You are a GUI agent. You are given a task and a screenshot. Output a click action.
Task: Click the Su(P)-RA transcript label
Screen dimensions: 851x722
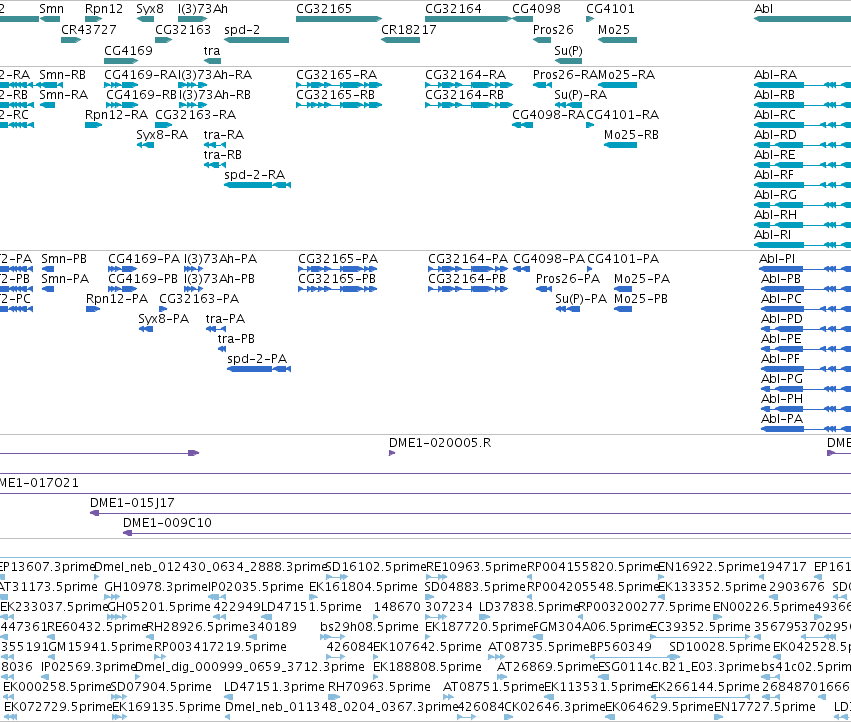[x=581, y=94]
